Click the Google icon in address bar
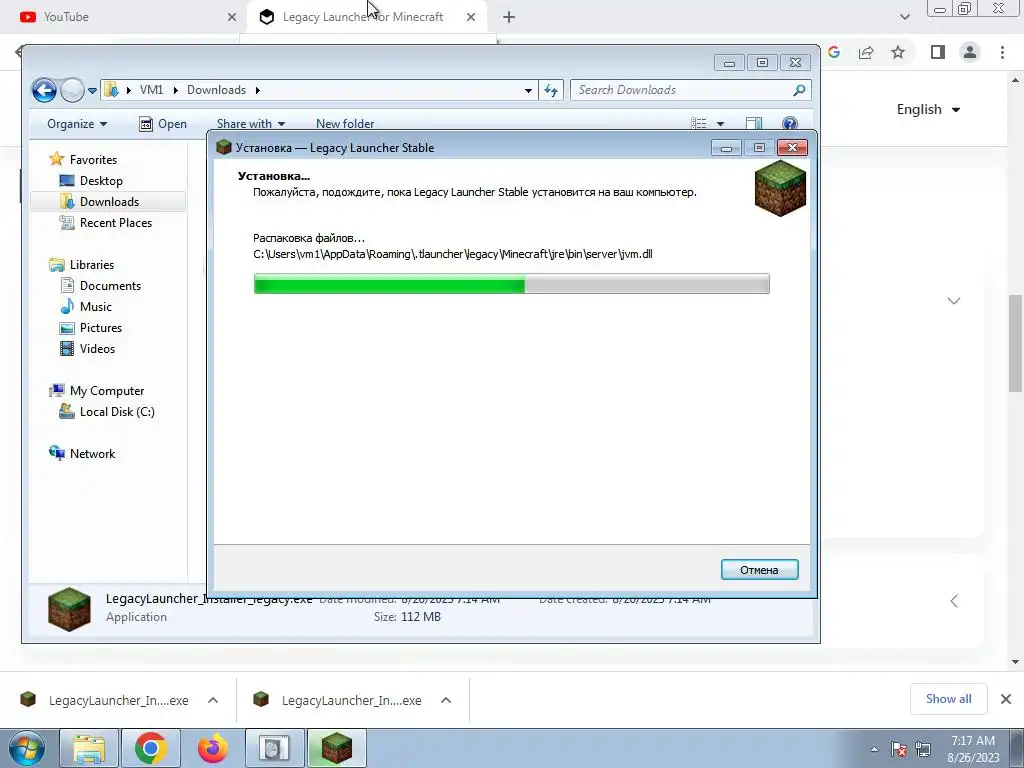The image size is (1024, 768). [x=834, y=52]
